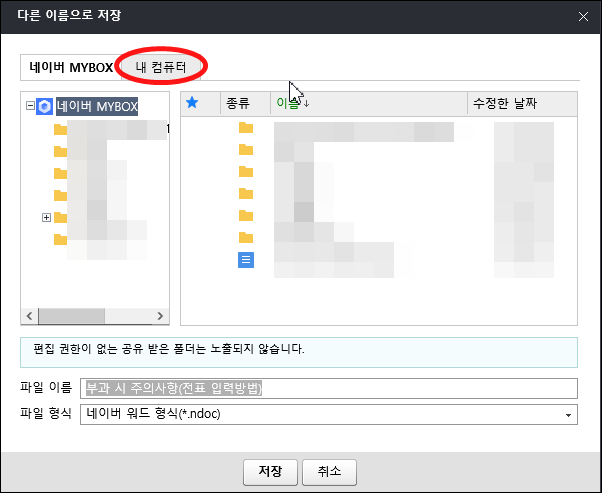Click the tree horizontal scrollbar thumb
Viewport: 602px width, 493px height.
71,316
